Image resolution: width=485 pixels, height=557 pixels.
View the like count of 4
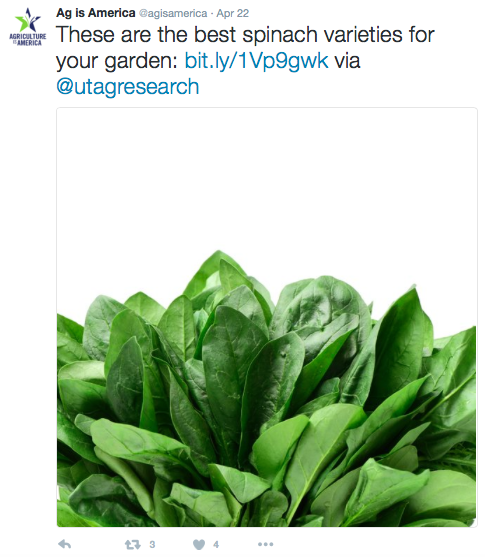tap(216, 544)
